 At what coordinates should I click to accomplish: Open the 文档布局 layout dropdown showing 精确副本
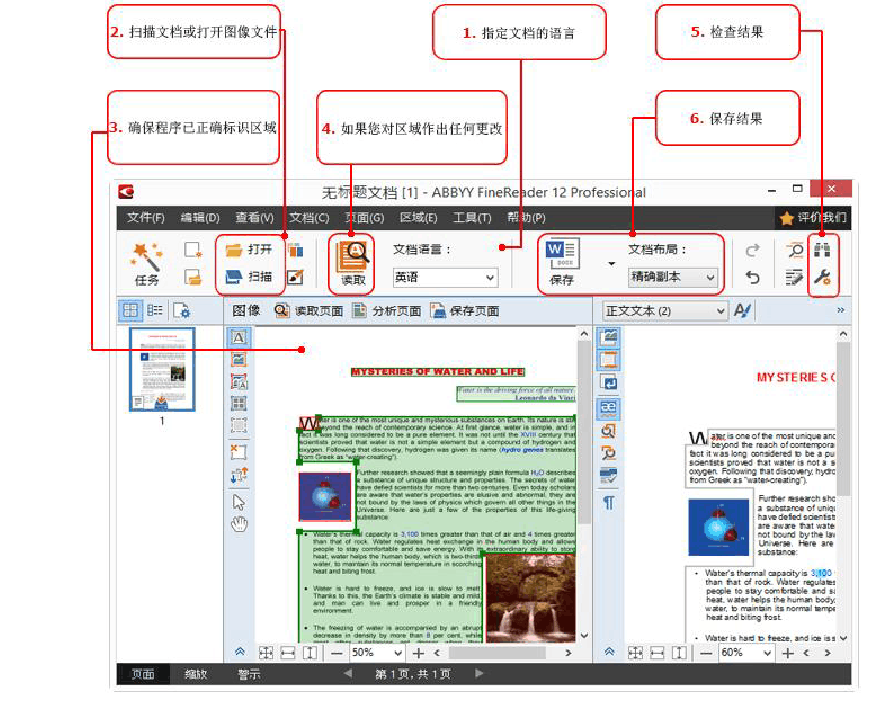pos(672,278)
